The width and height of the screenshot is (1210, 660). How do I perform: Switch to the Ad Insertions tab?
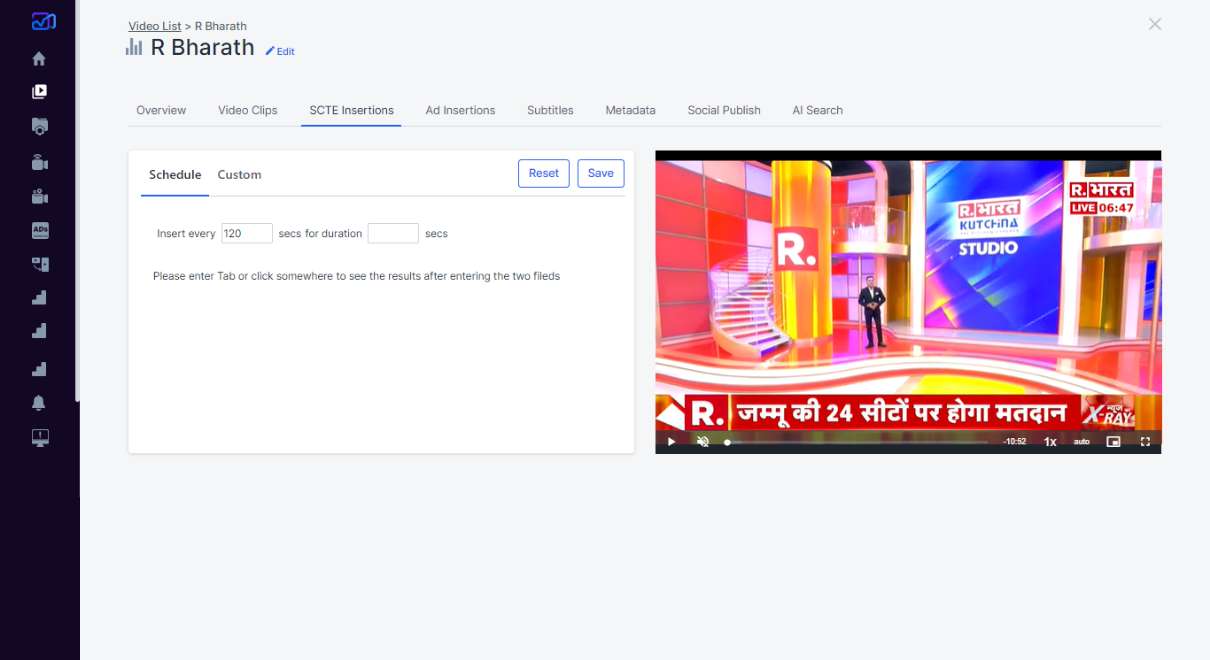(x=460, y=110)
